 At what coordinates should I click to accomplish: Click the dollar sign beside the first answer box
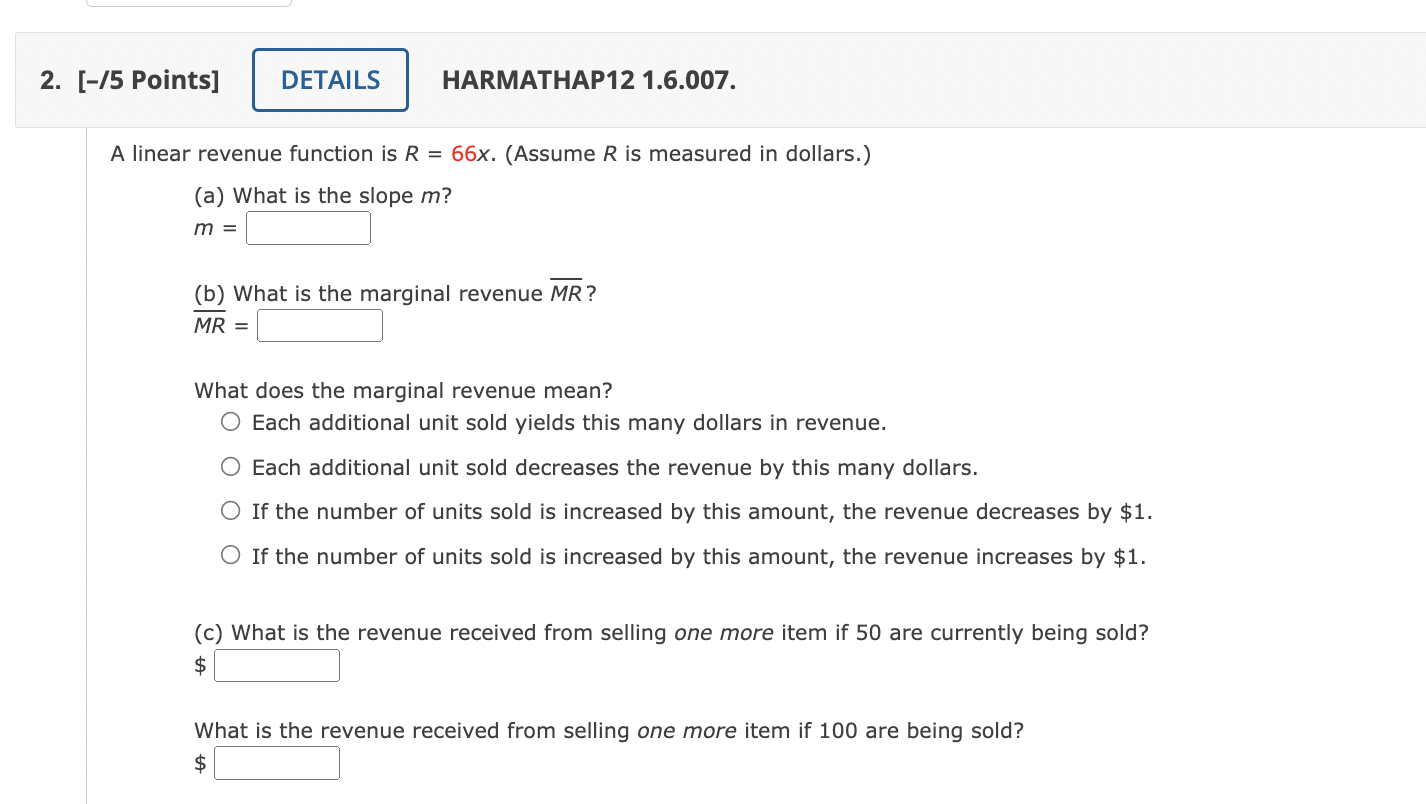200,665
